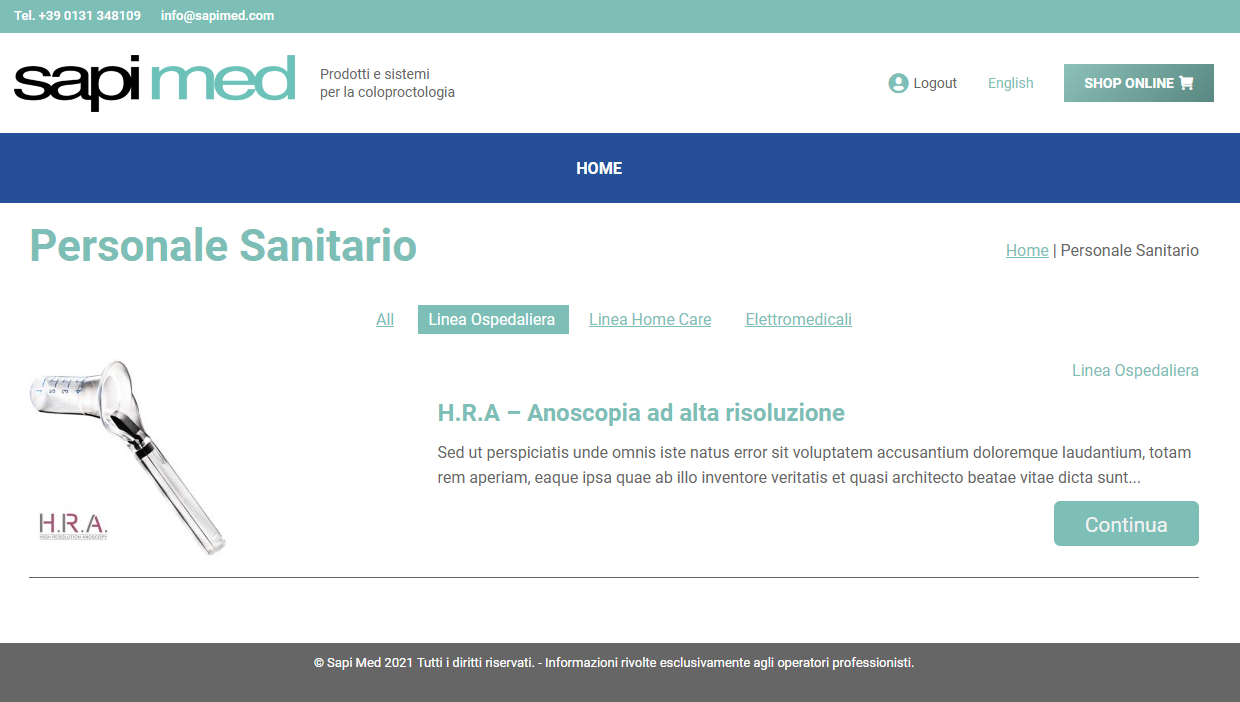Screen dimensions: 1240x702
Task: Click the copyright notice in the footer
Action: pos(614,663)
